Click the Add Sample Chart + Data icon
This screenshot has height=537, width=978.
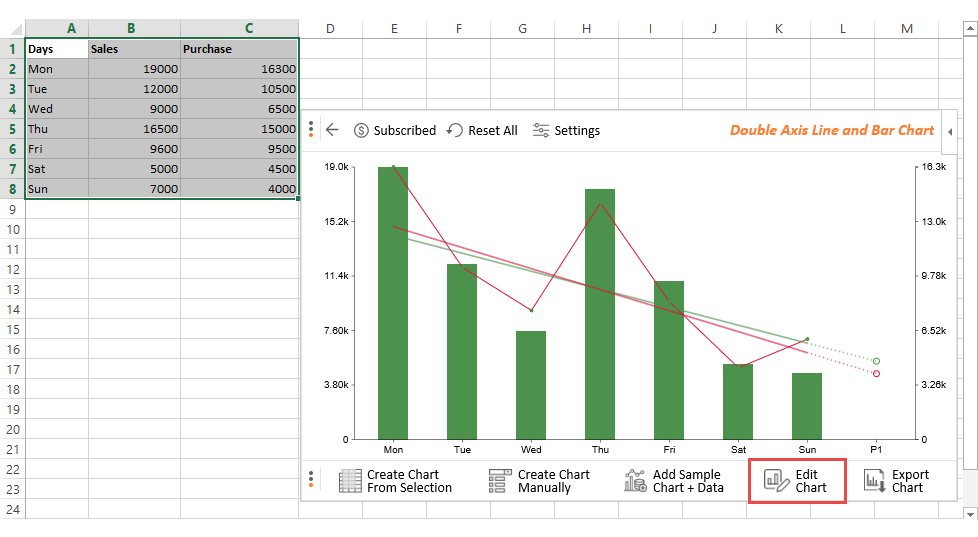tap(635, 481)
